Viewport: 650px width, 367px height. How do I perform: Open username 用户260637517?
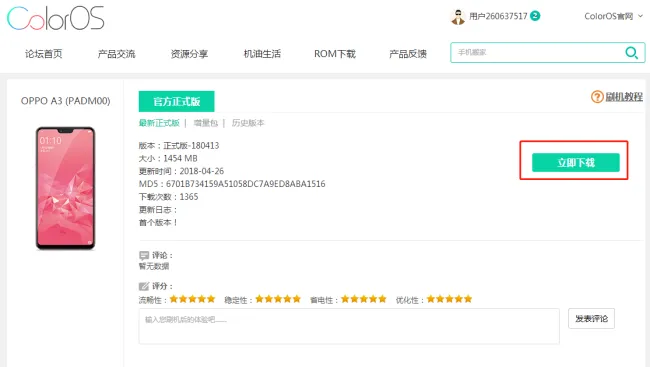pyautogui.click(x=498, y=16)
